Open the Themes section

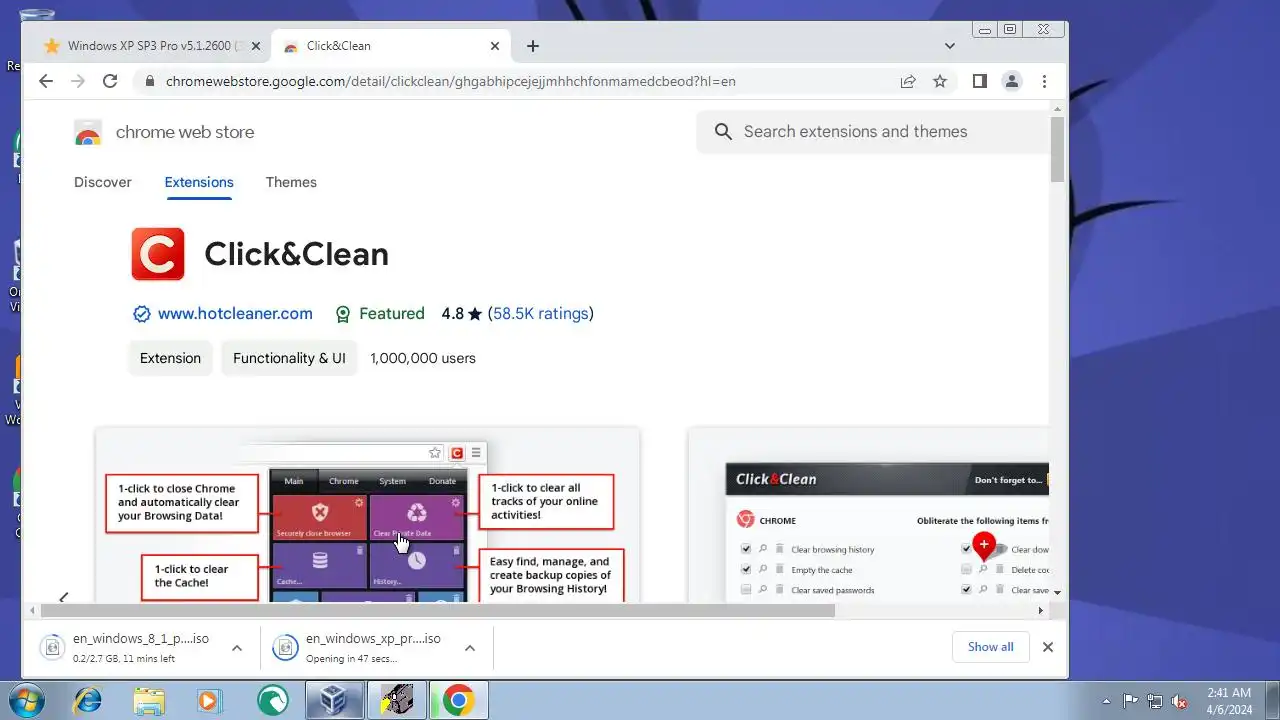tap(291, 182)
